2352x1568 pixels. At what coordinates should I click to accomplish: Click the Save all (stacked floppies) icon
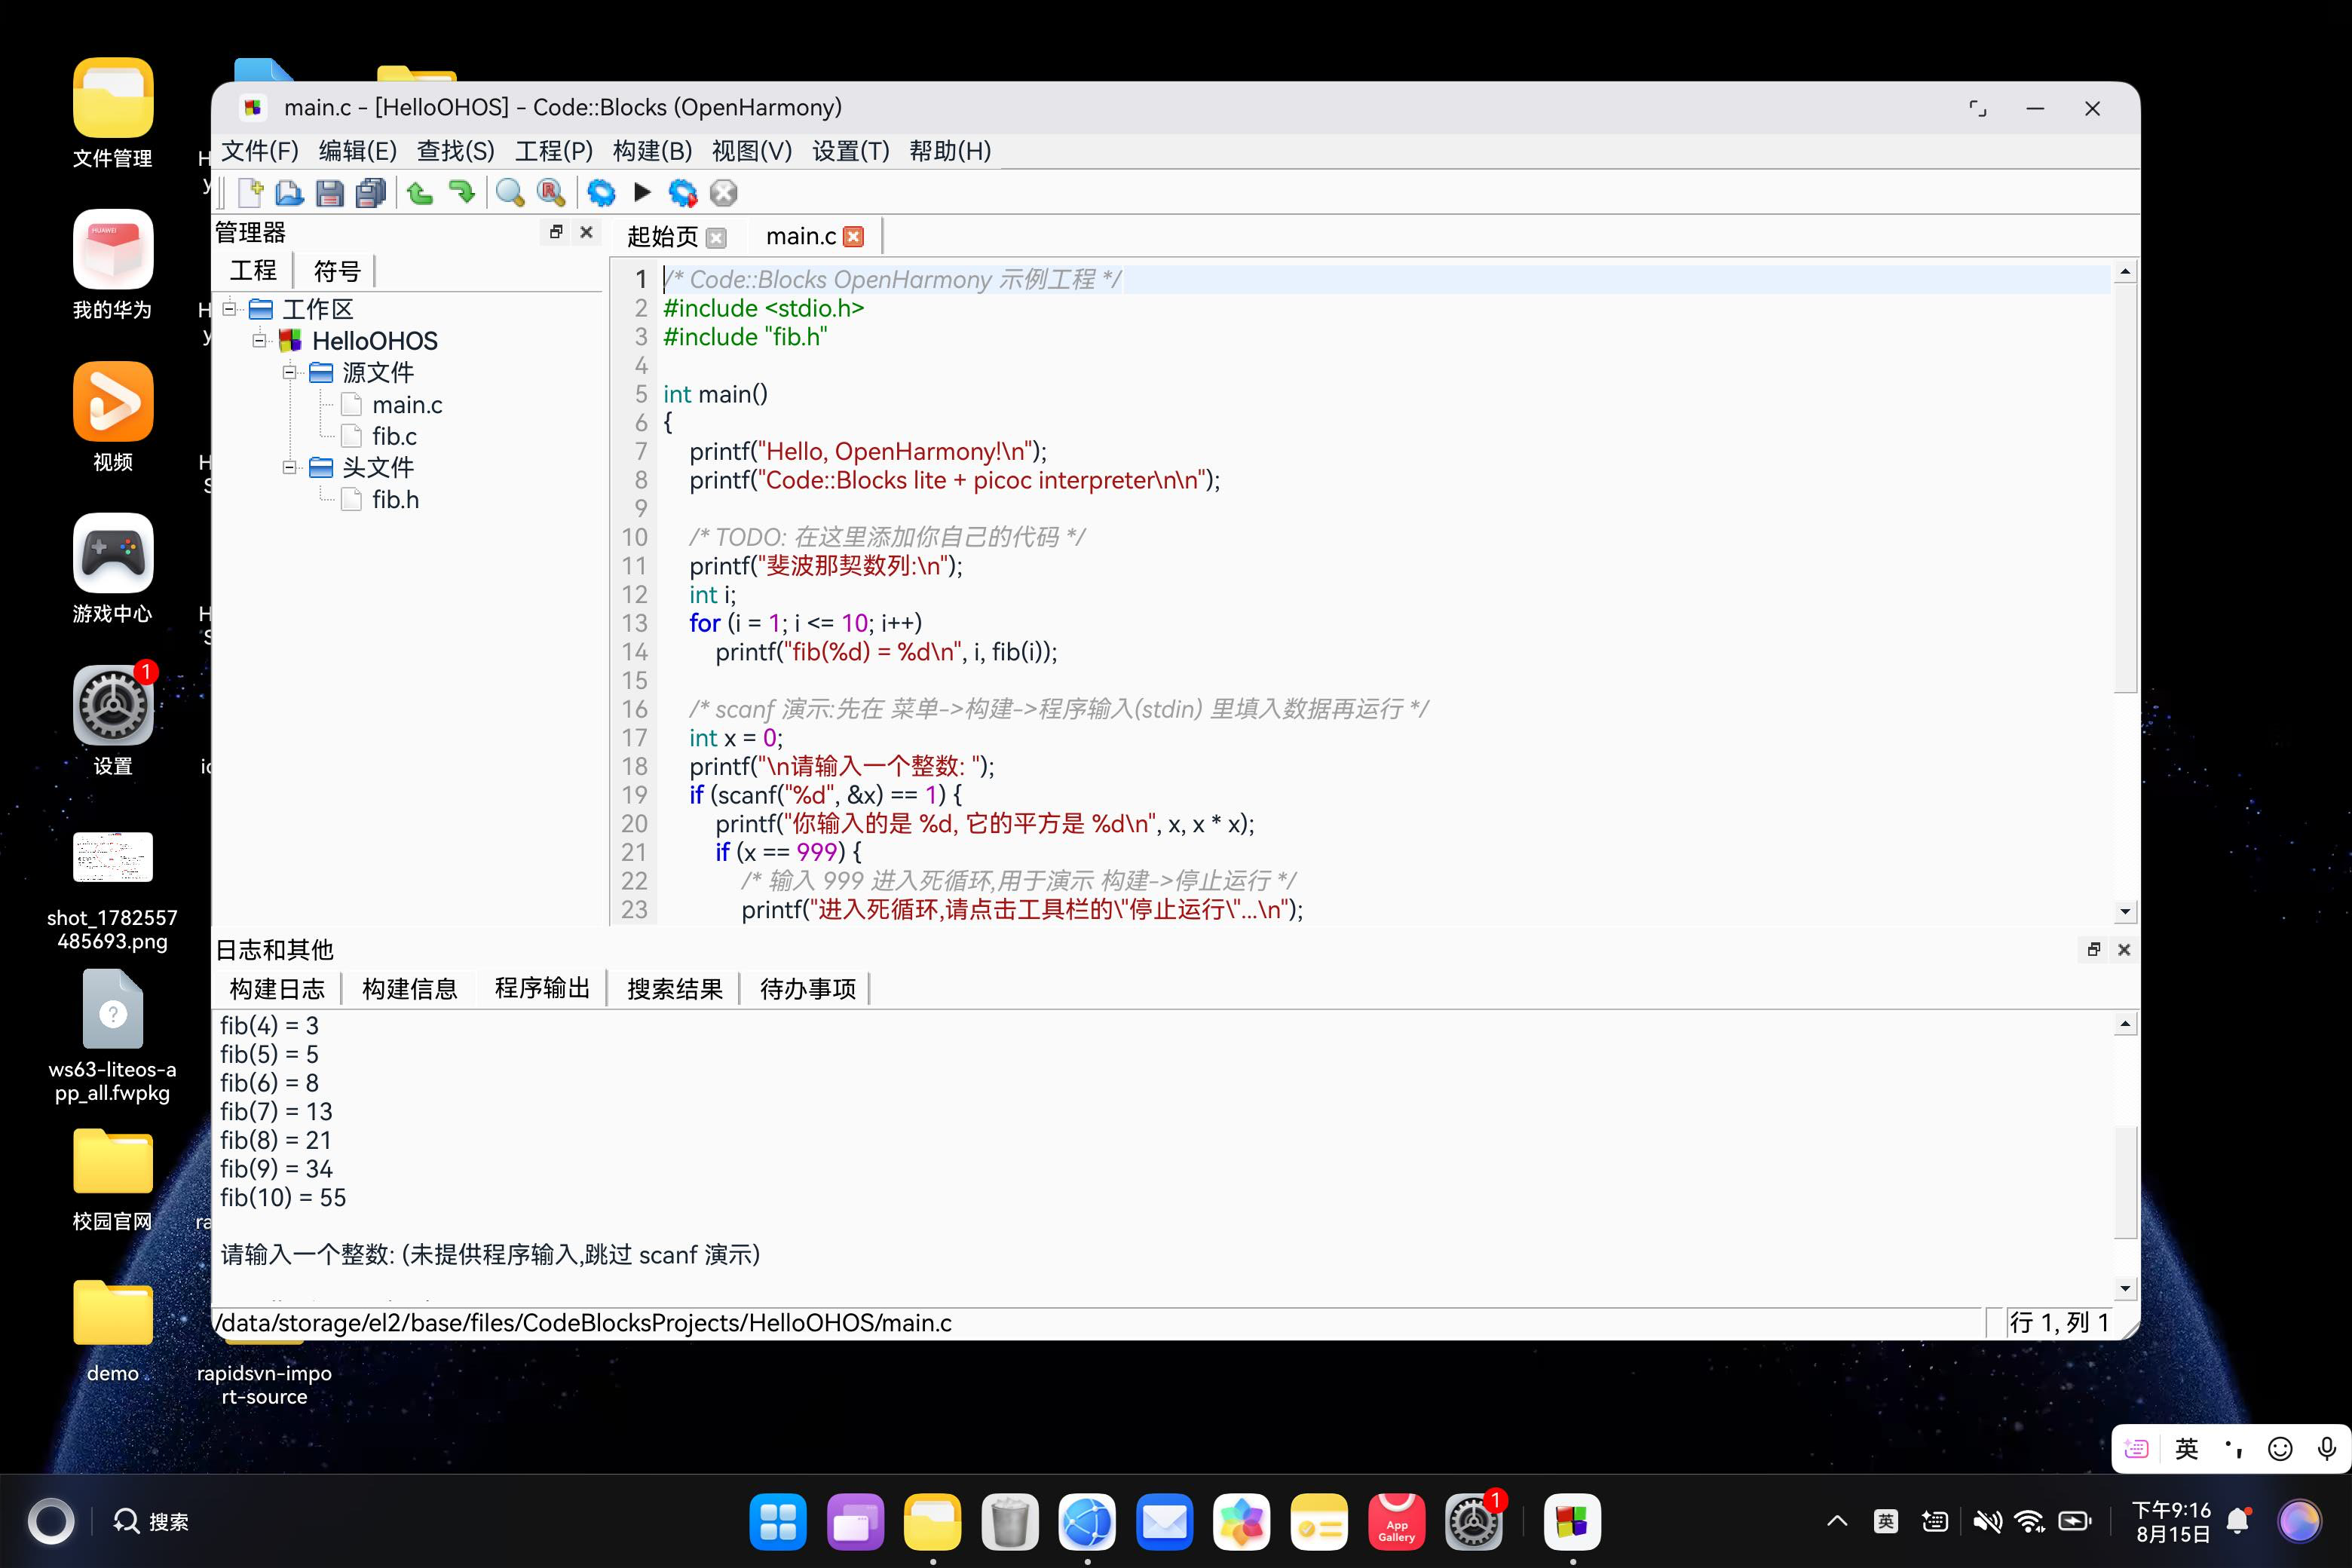pyautogui.click(x=371, y=192)
